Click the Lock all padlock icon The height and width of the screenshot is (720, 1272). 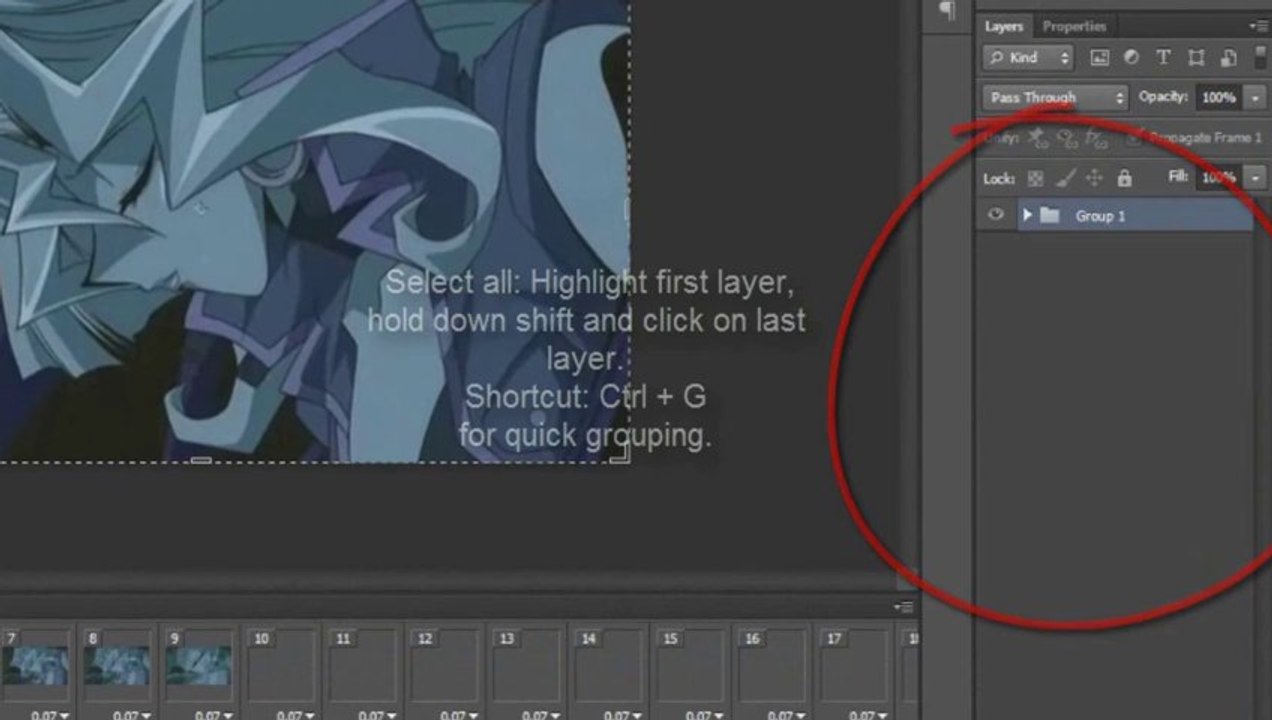1124,179
